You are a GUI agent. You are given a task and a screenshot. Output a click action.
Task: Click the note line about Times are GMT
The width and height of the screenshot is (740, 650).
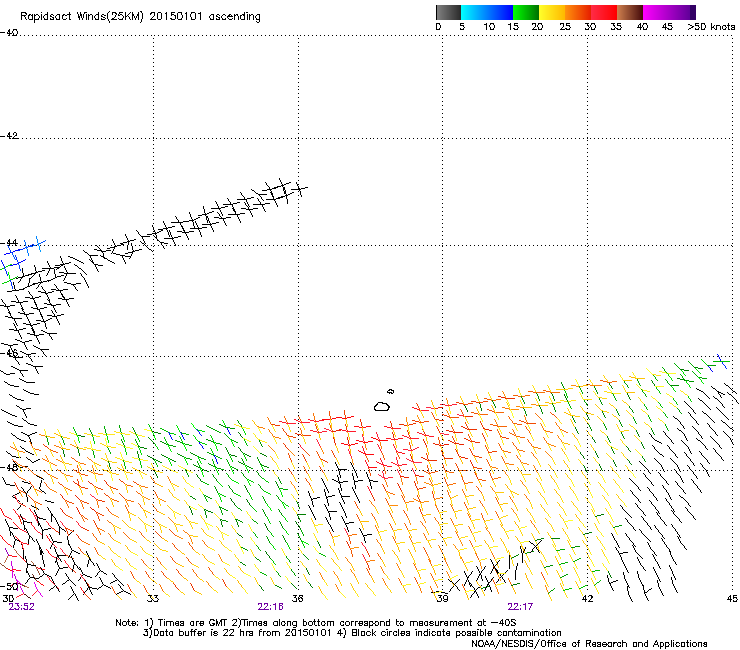click(315, 623)
